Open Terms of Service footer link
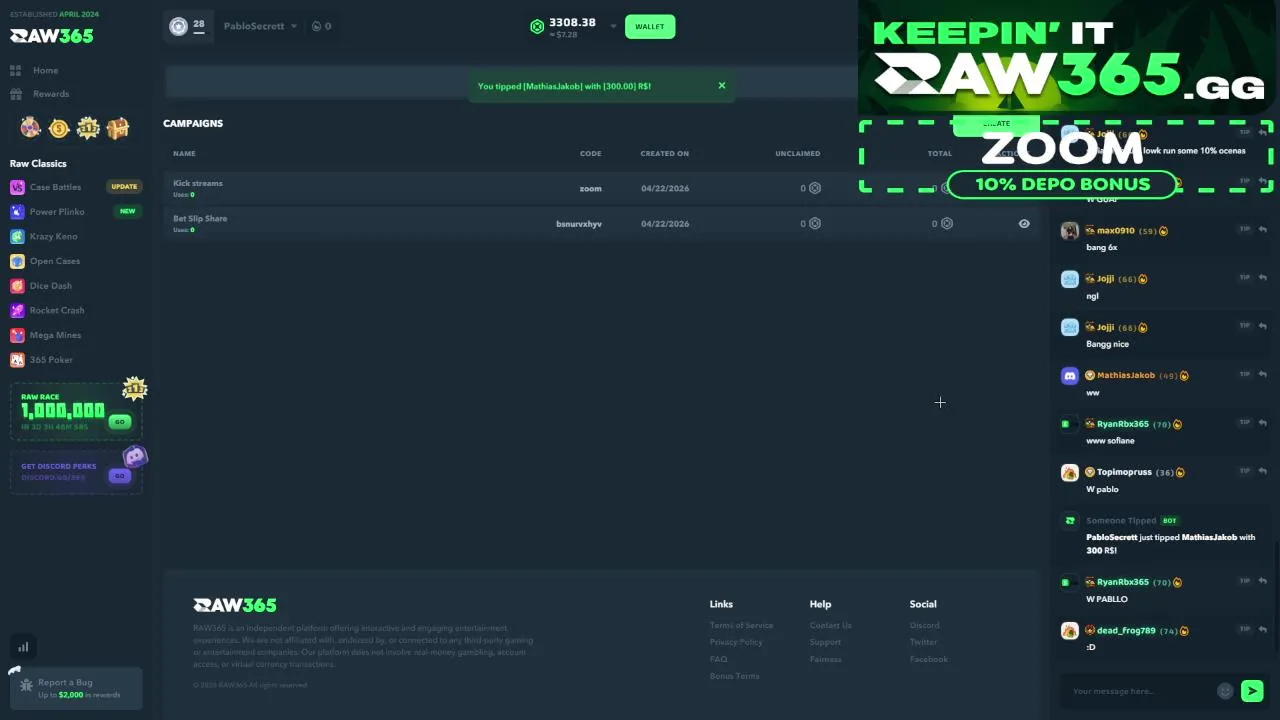 coord(741,625)
